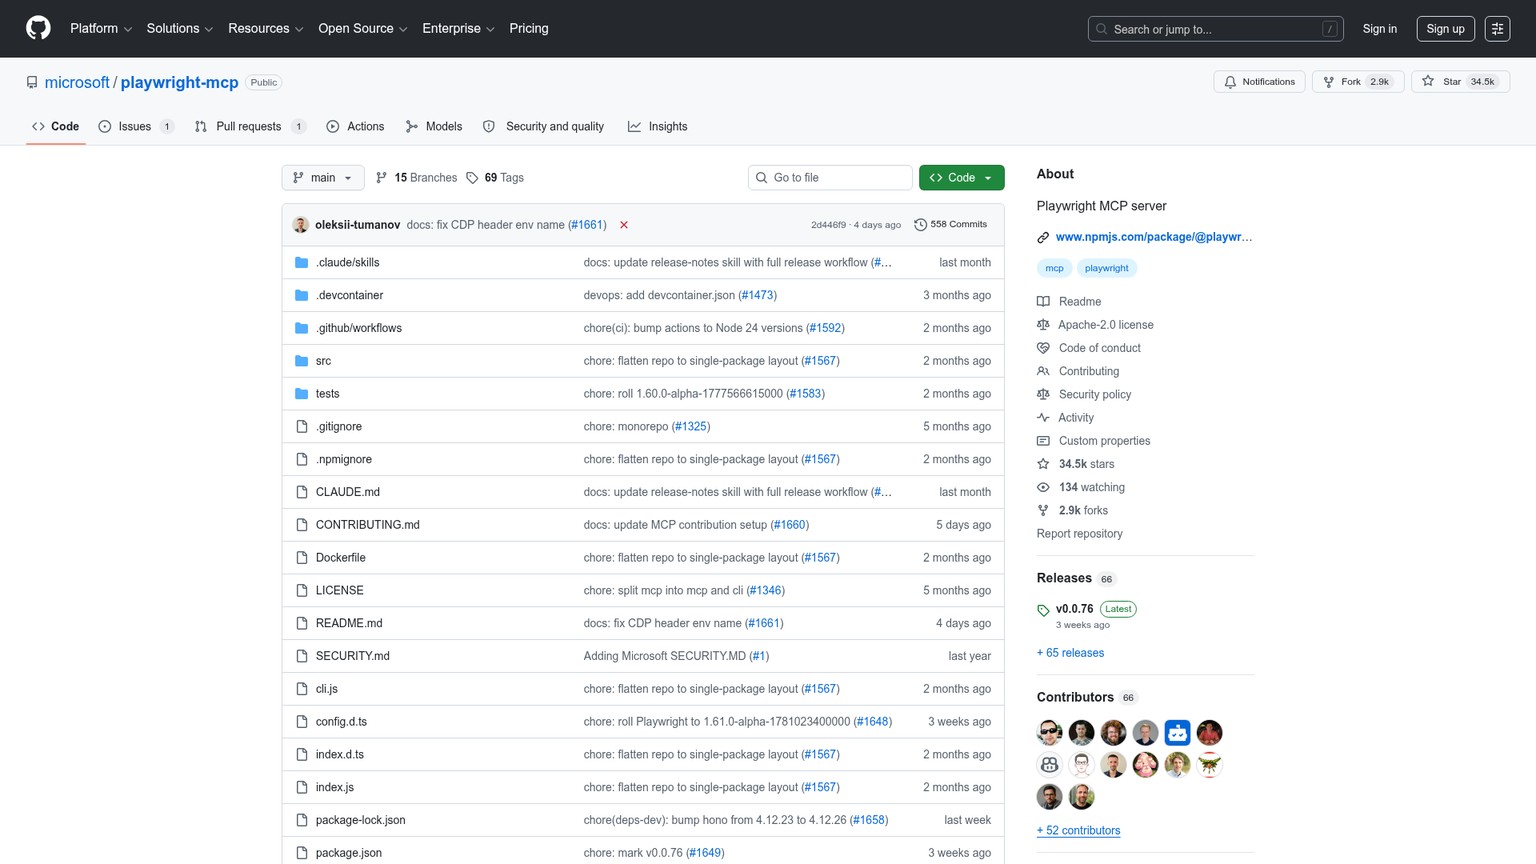
Task: Open the README.md file
Action: 349,624
